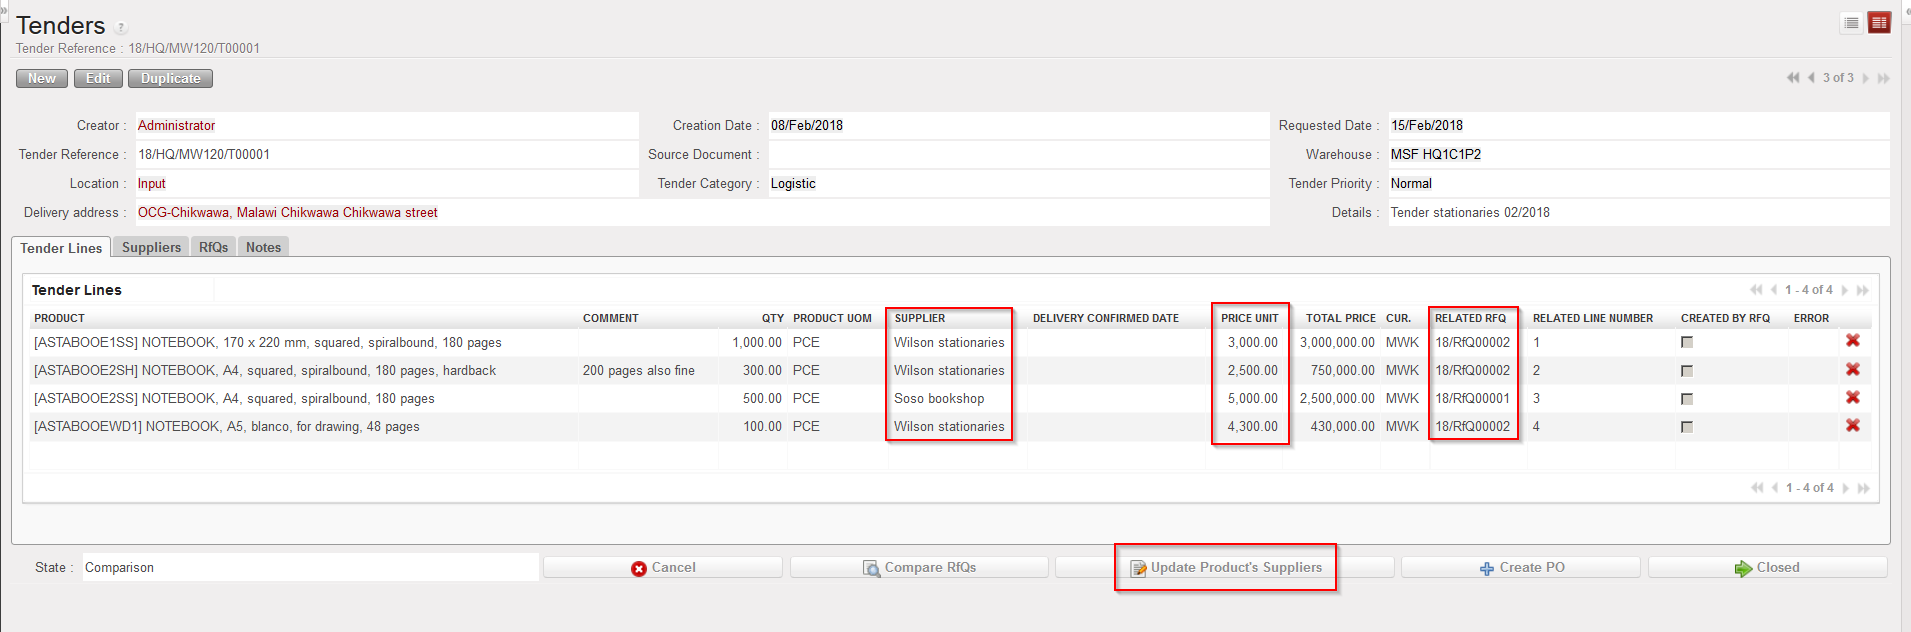Select the red form view icon
Screen dimensions: 1911x632
(x=1879, y=23)
